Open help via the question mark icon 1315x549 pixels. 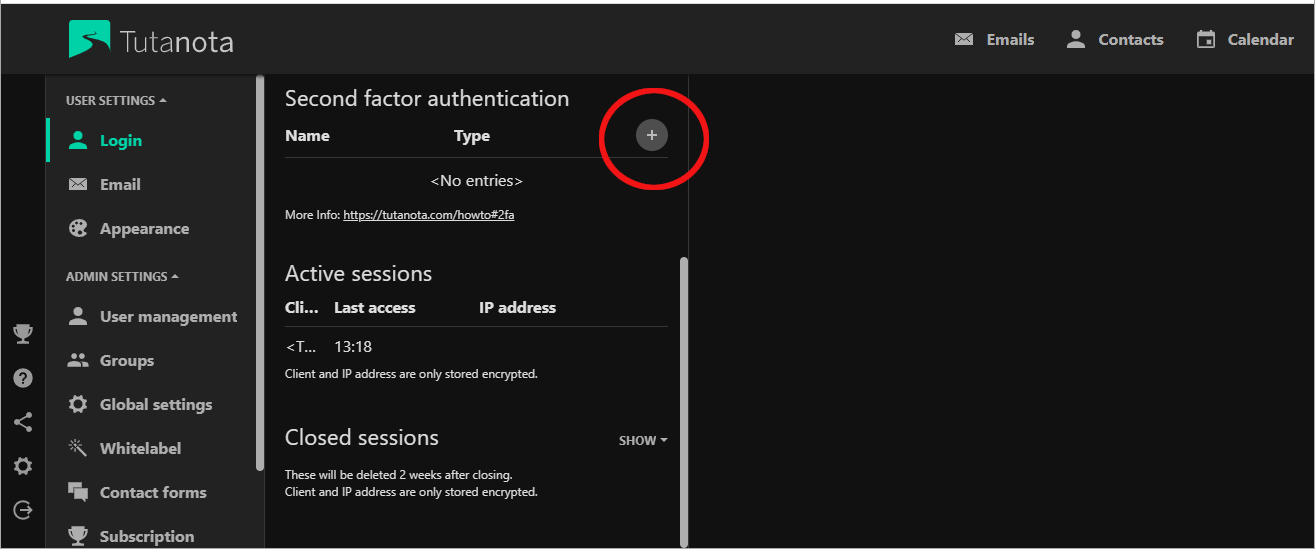click(x=22, y=378)
